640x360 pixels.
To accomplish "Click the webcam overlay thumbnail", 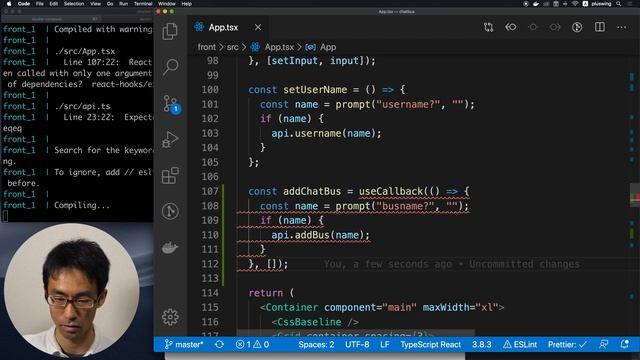I will click(71, 290).
